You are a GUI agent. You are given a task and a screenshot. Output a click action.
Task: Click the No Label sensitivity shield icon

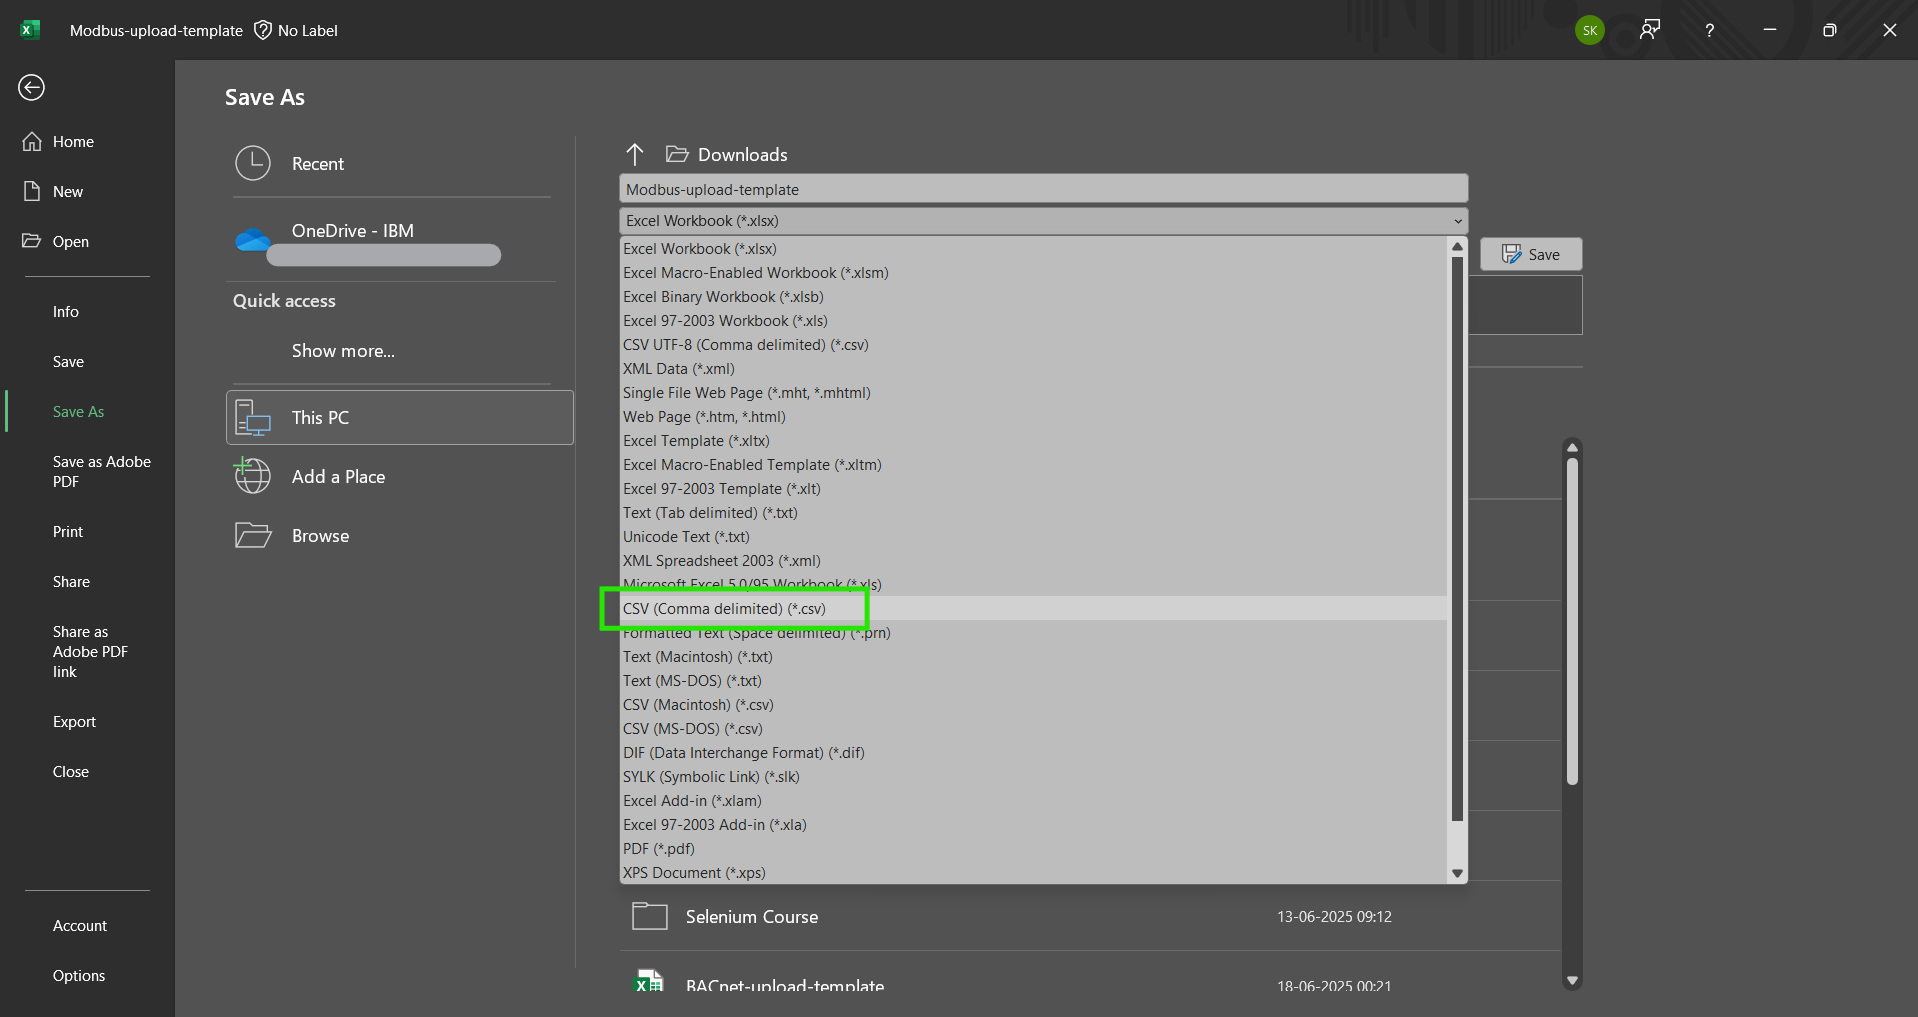(x=263, y=30)
